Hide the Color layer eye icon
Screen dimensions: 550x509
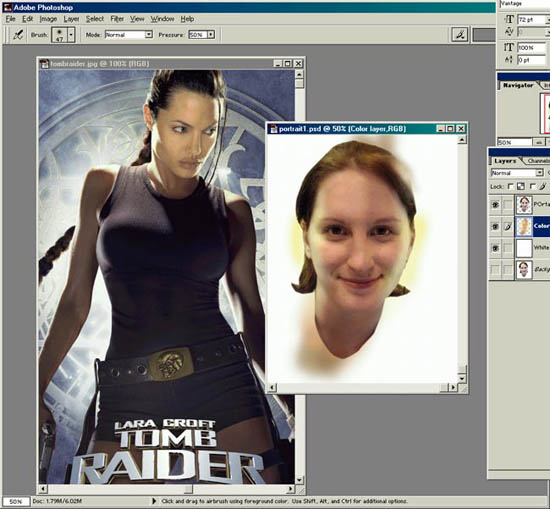tap(495, 227)
